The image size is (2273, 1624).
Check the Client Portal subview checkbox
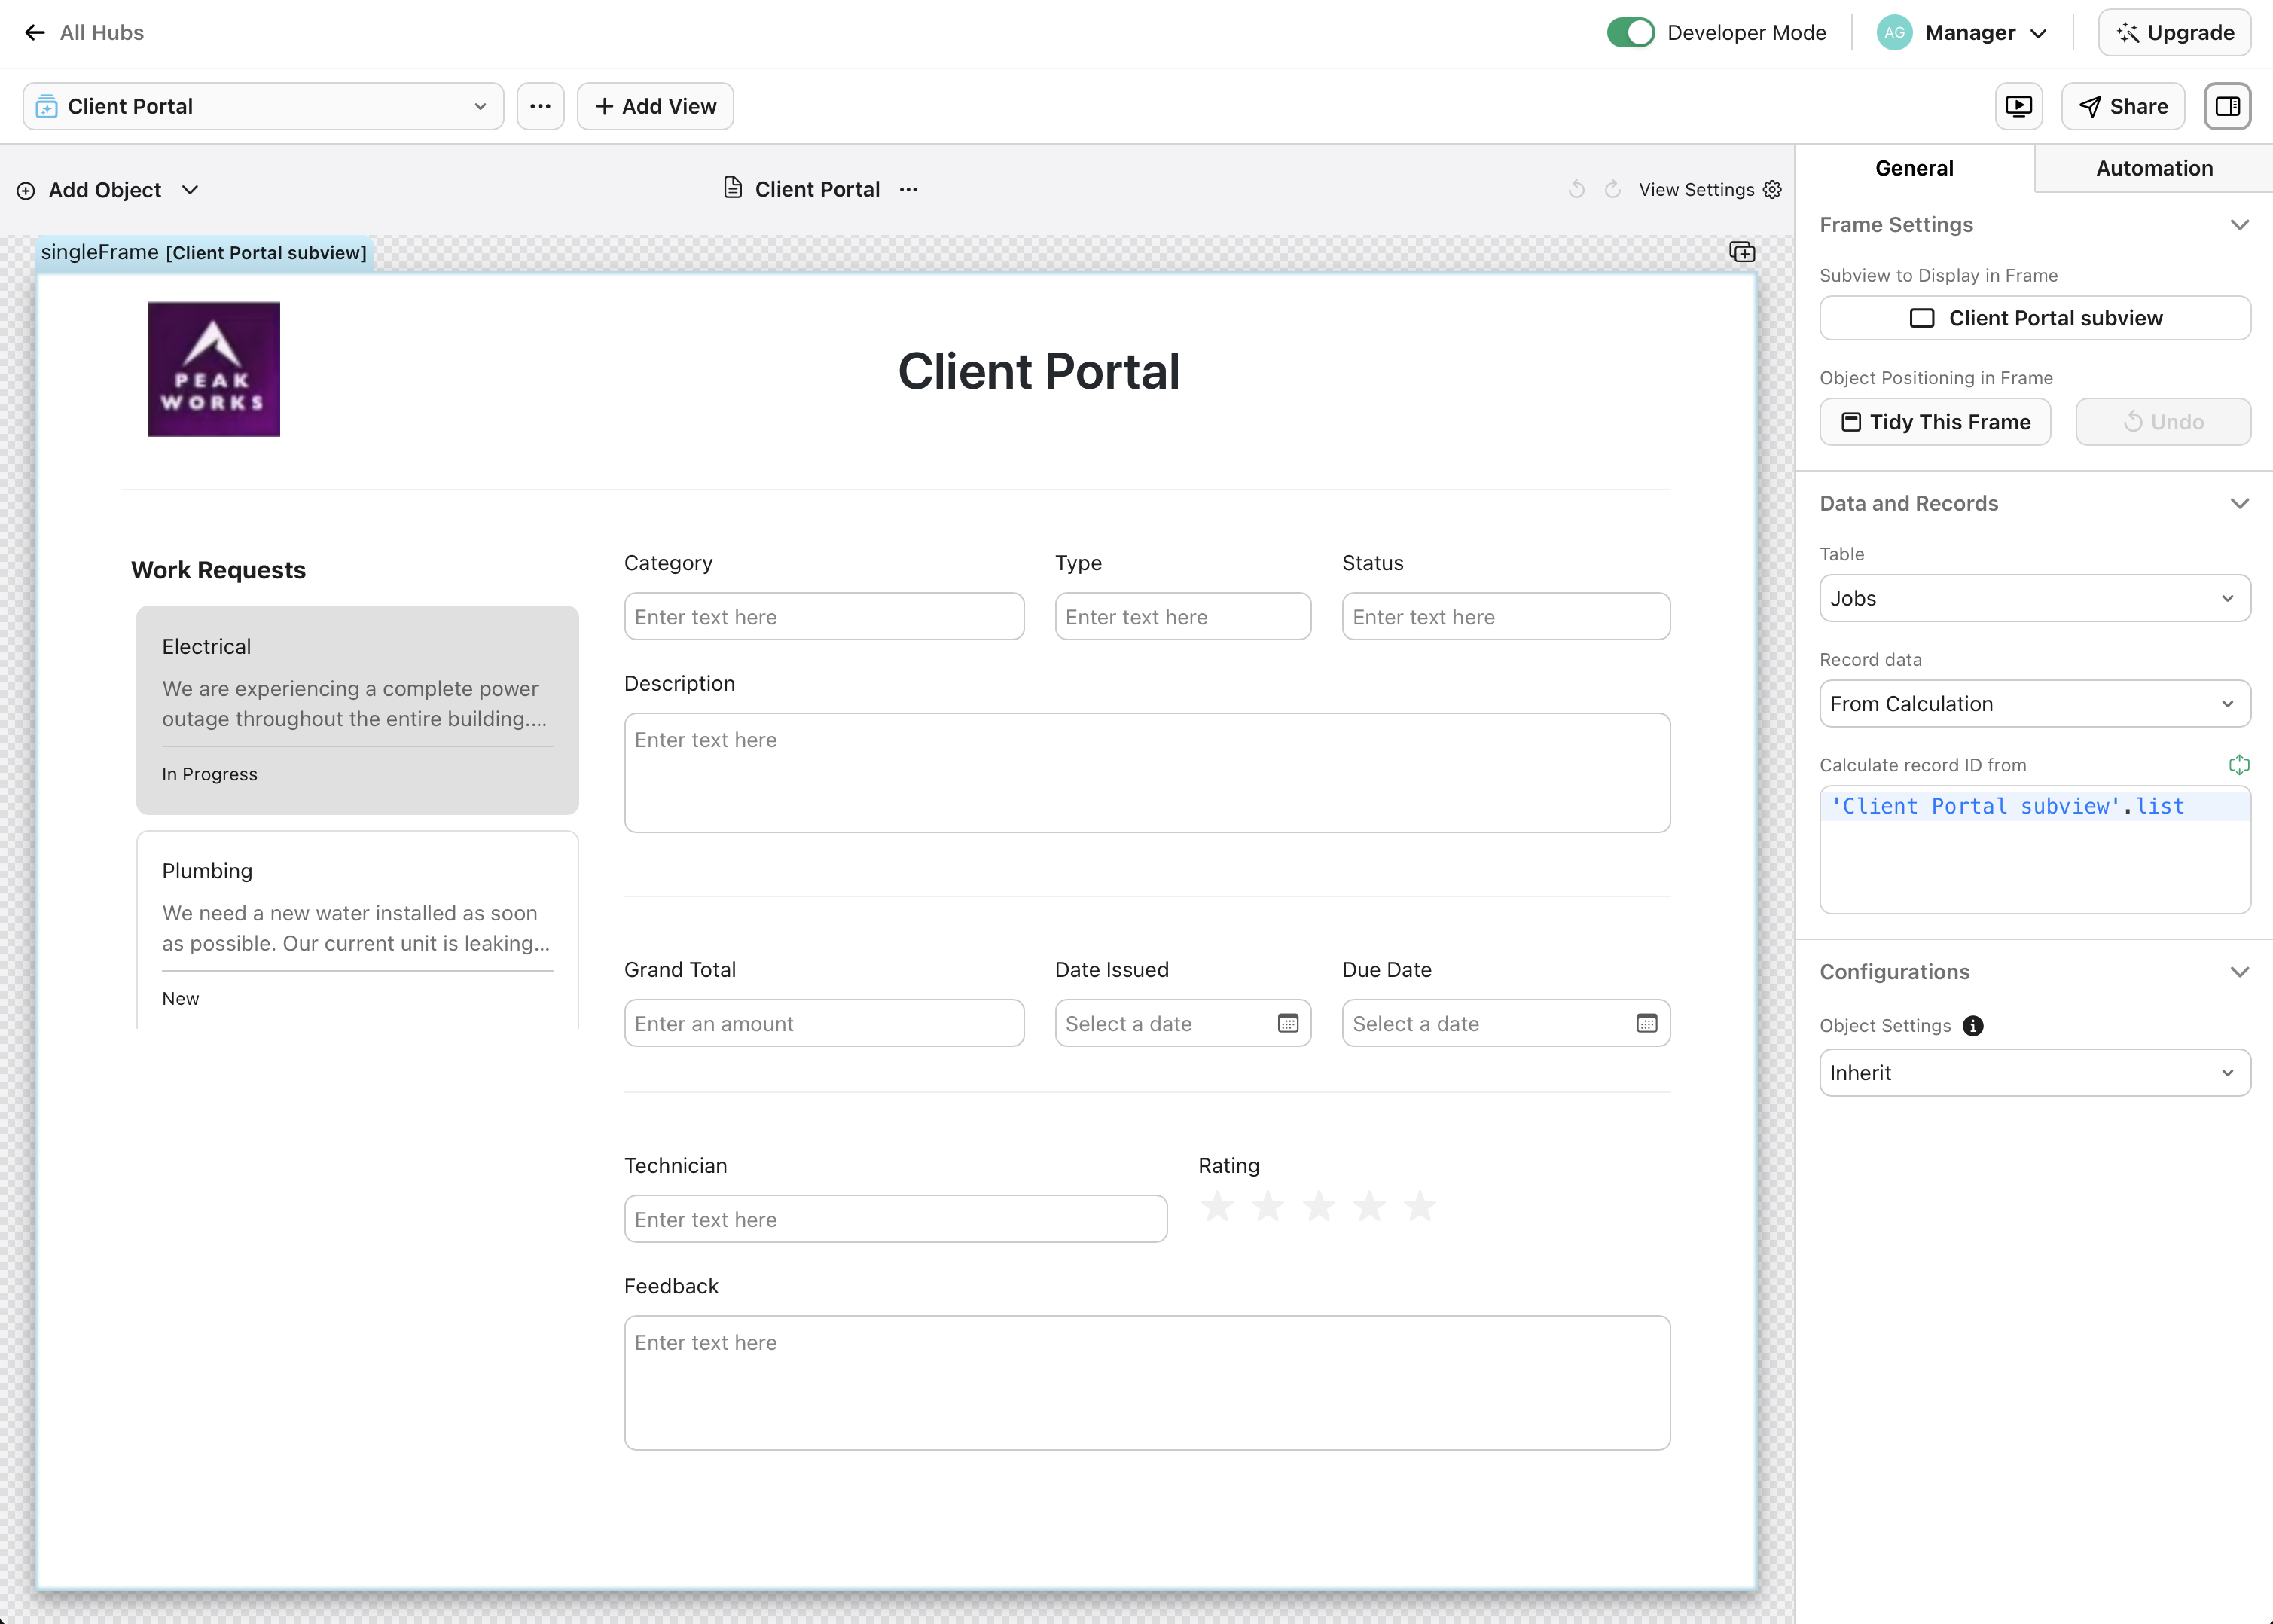(x=1921, y=318)
